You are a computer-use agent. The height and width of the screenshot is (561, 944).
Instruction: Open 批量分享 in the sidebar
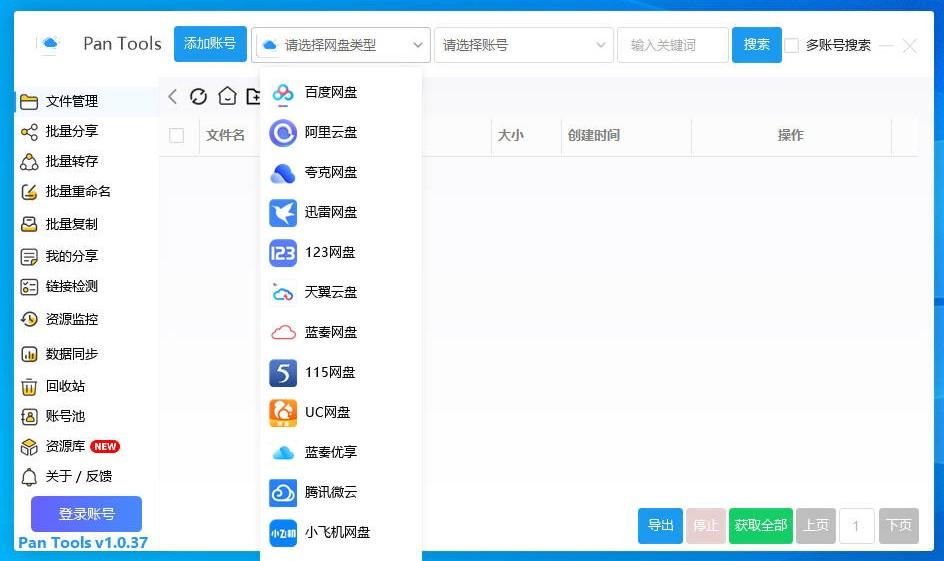[x=71, y=131]
